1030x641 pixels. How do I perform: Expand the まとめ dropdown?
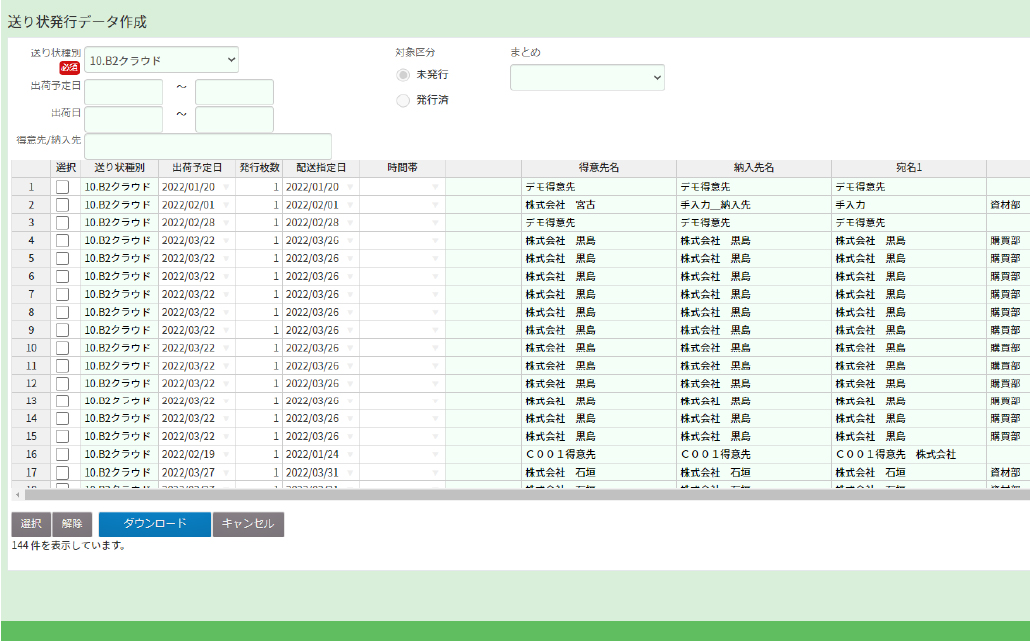click(x=587, y=77)
